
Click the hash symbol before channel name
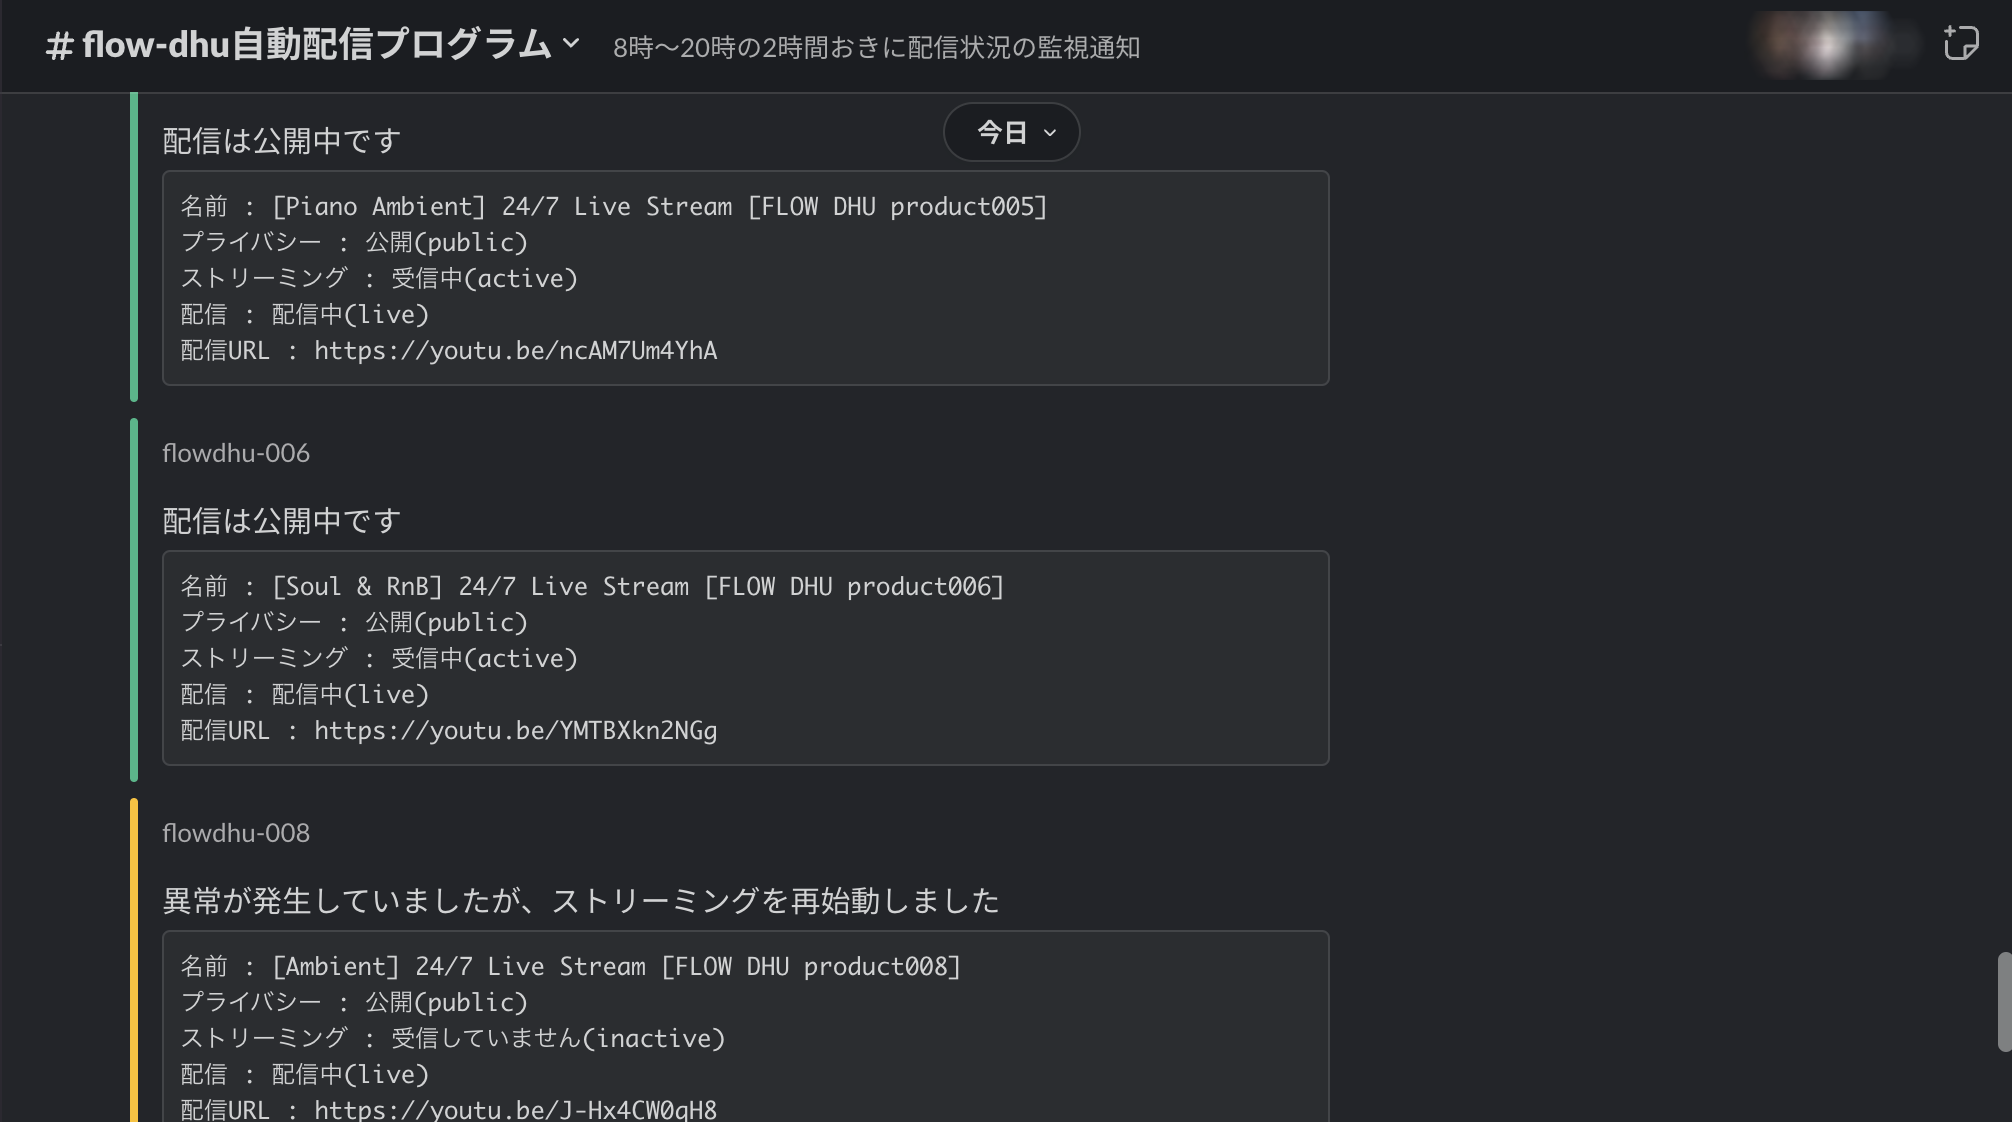59,46
